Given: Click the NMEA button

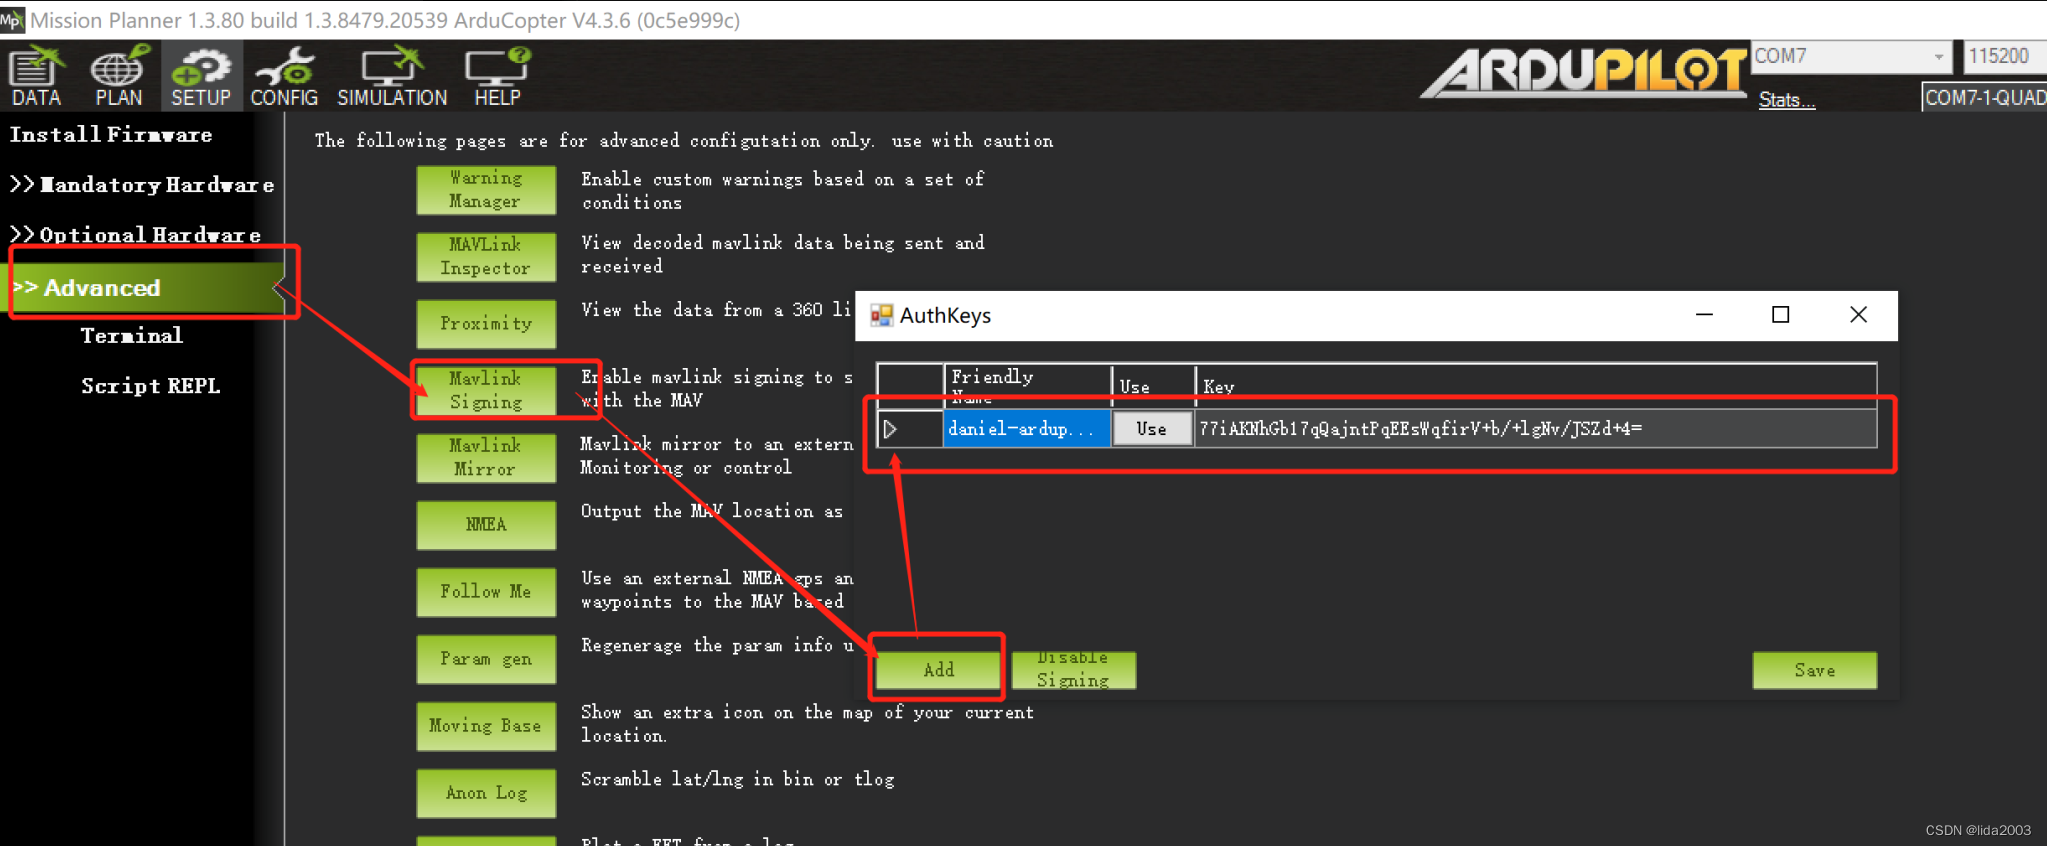Looking at the screenshot, I should pyautogui.click(x=486, y=525).
